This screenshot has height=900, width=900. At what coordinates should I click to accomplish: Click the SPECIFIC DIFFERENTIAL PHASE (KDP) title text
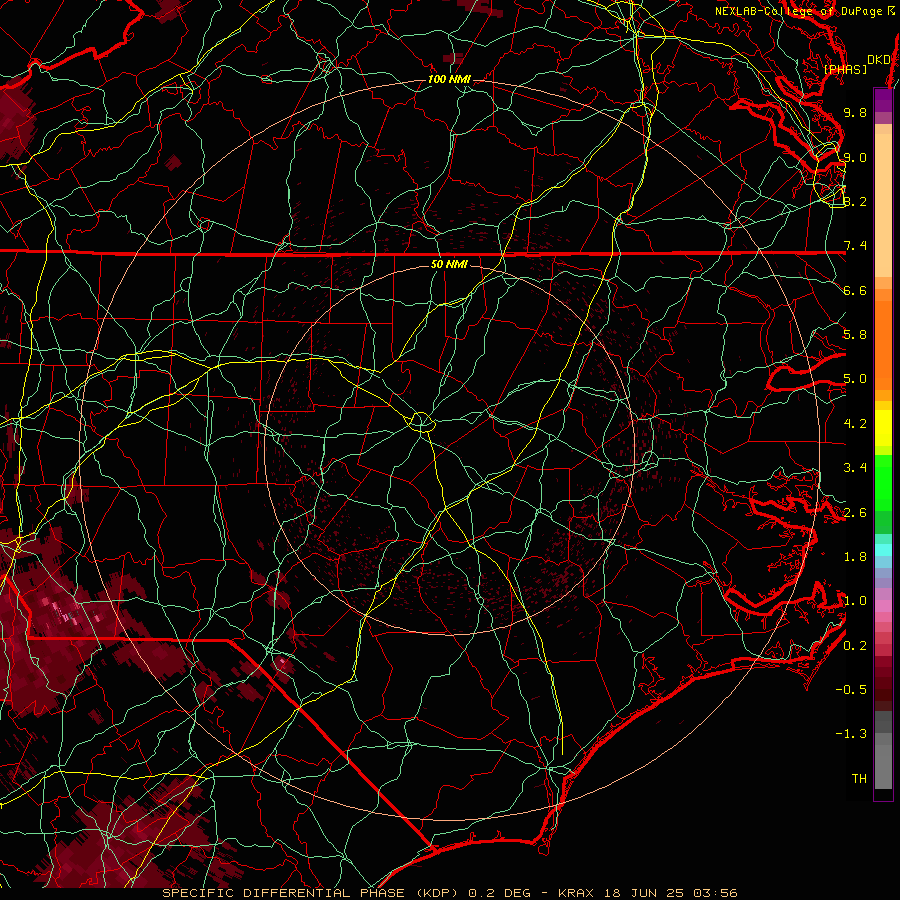coord(312,893)
